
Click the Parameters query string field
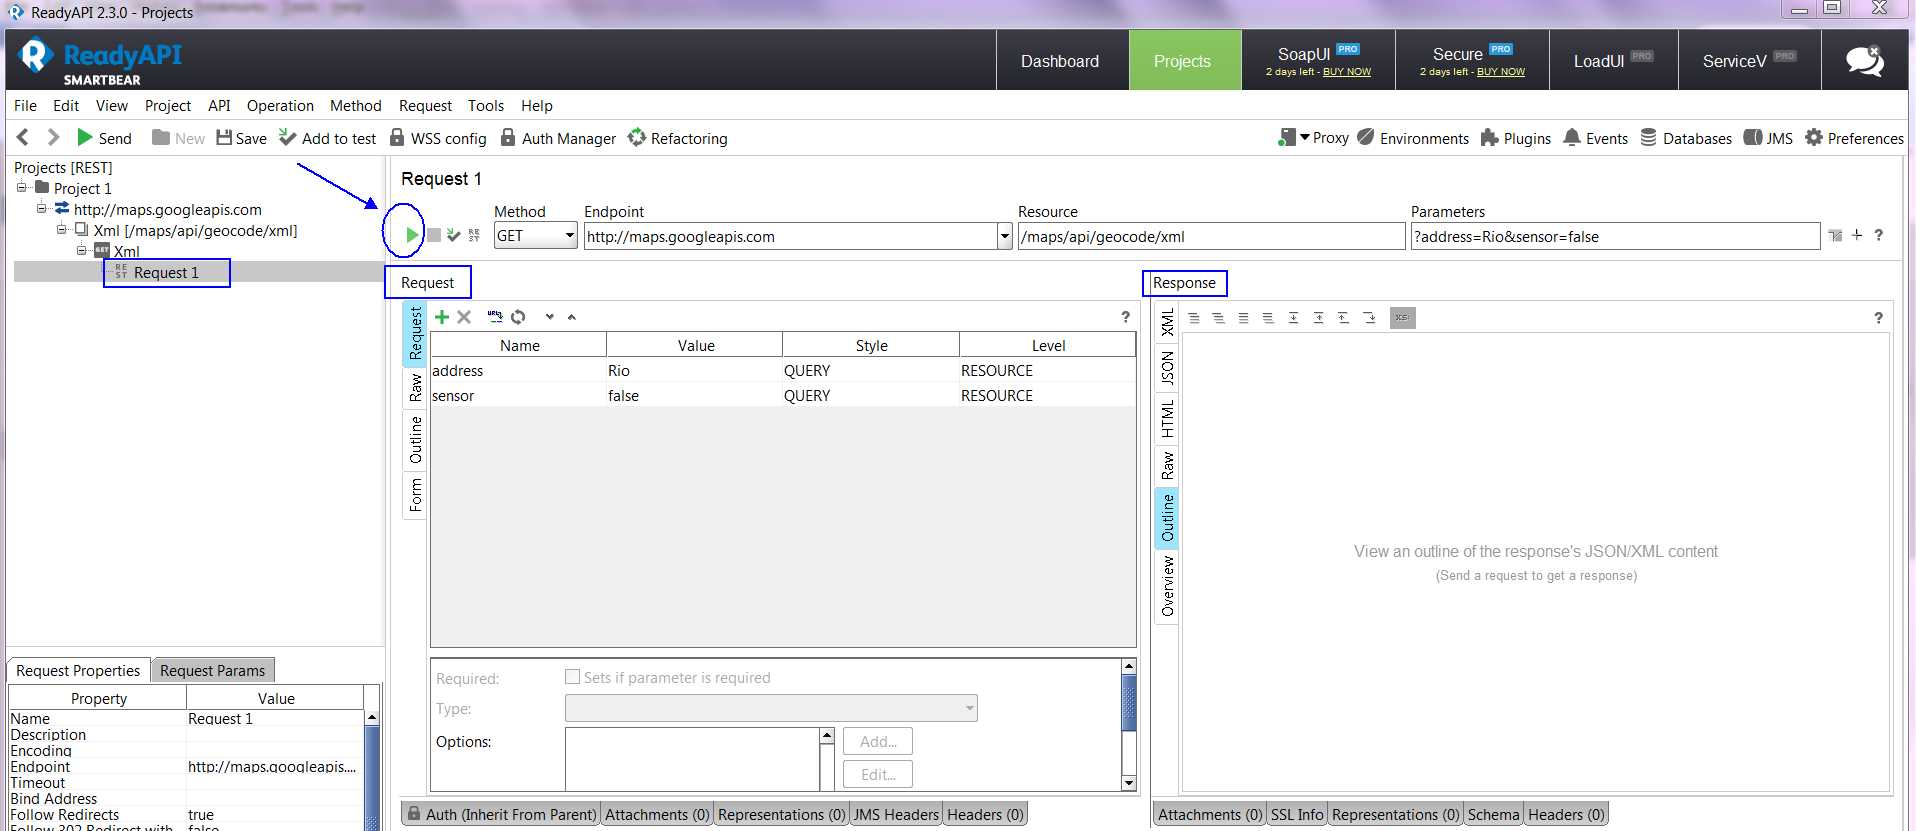click(1615, 236)
